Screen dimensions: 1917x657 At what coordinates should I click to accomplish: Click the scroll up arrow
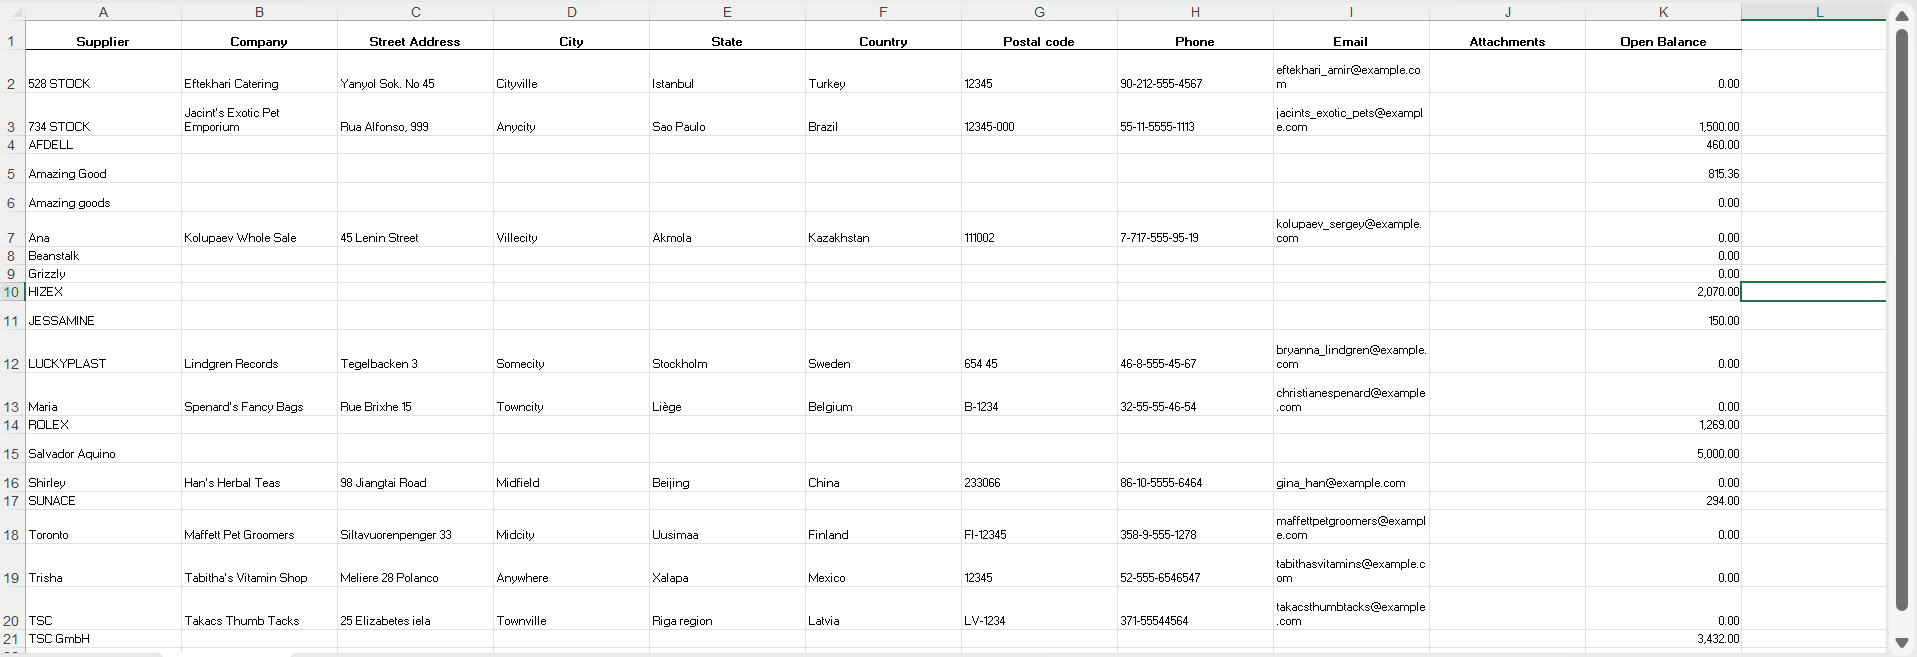pyautogui.click(x=1901, y=15)
